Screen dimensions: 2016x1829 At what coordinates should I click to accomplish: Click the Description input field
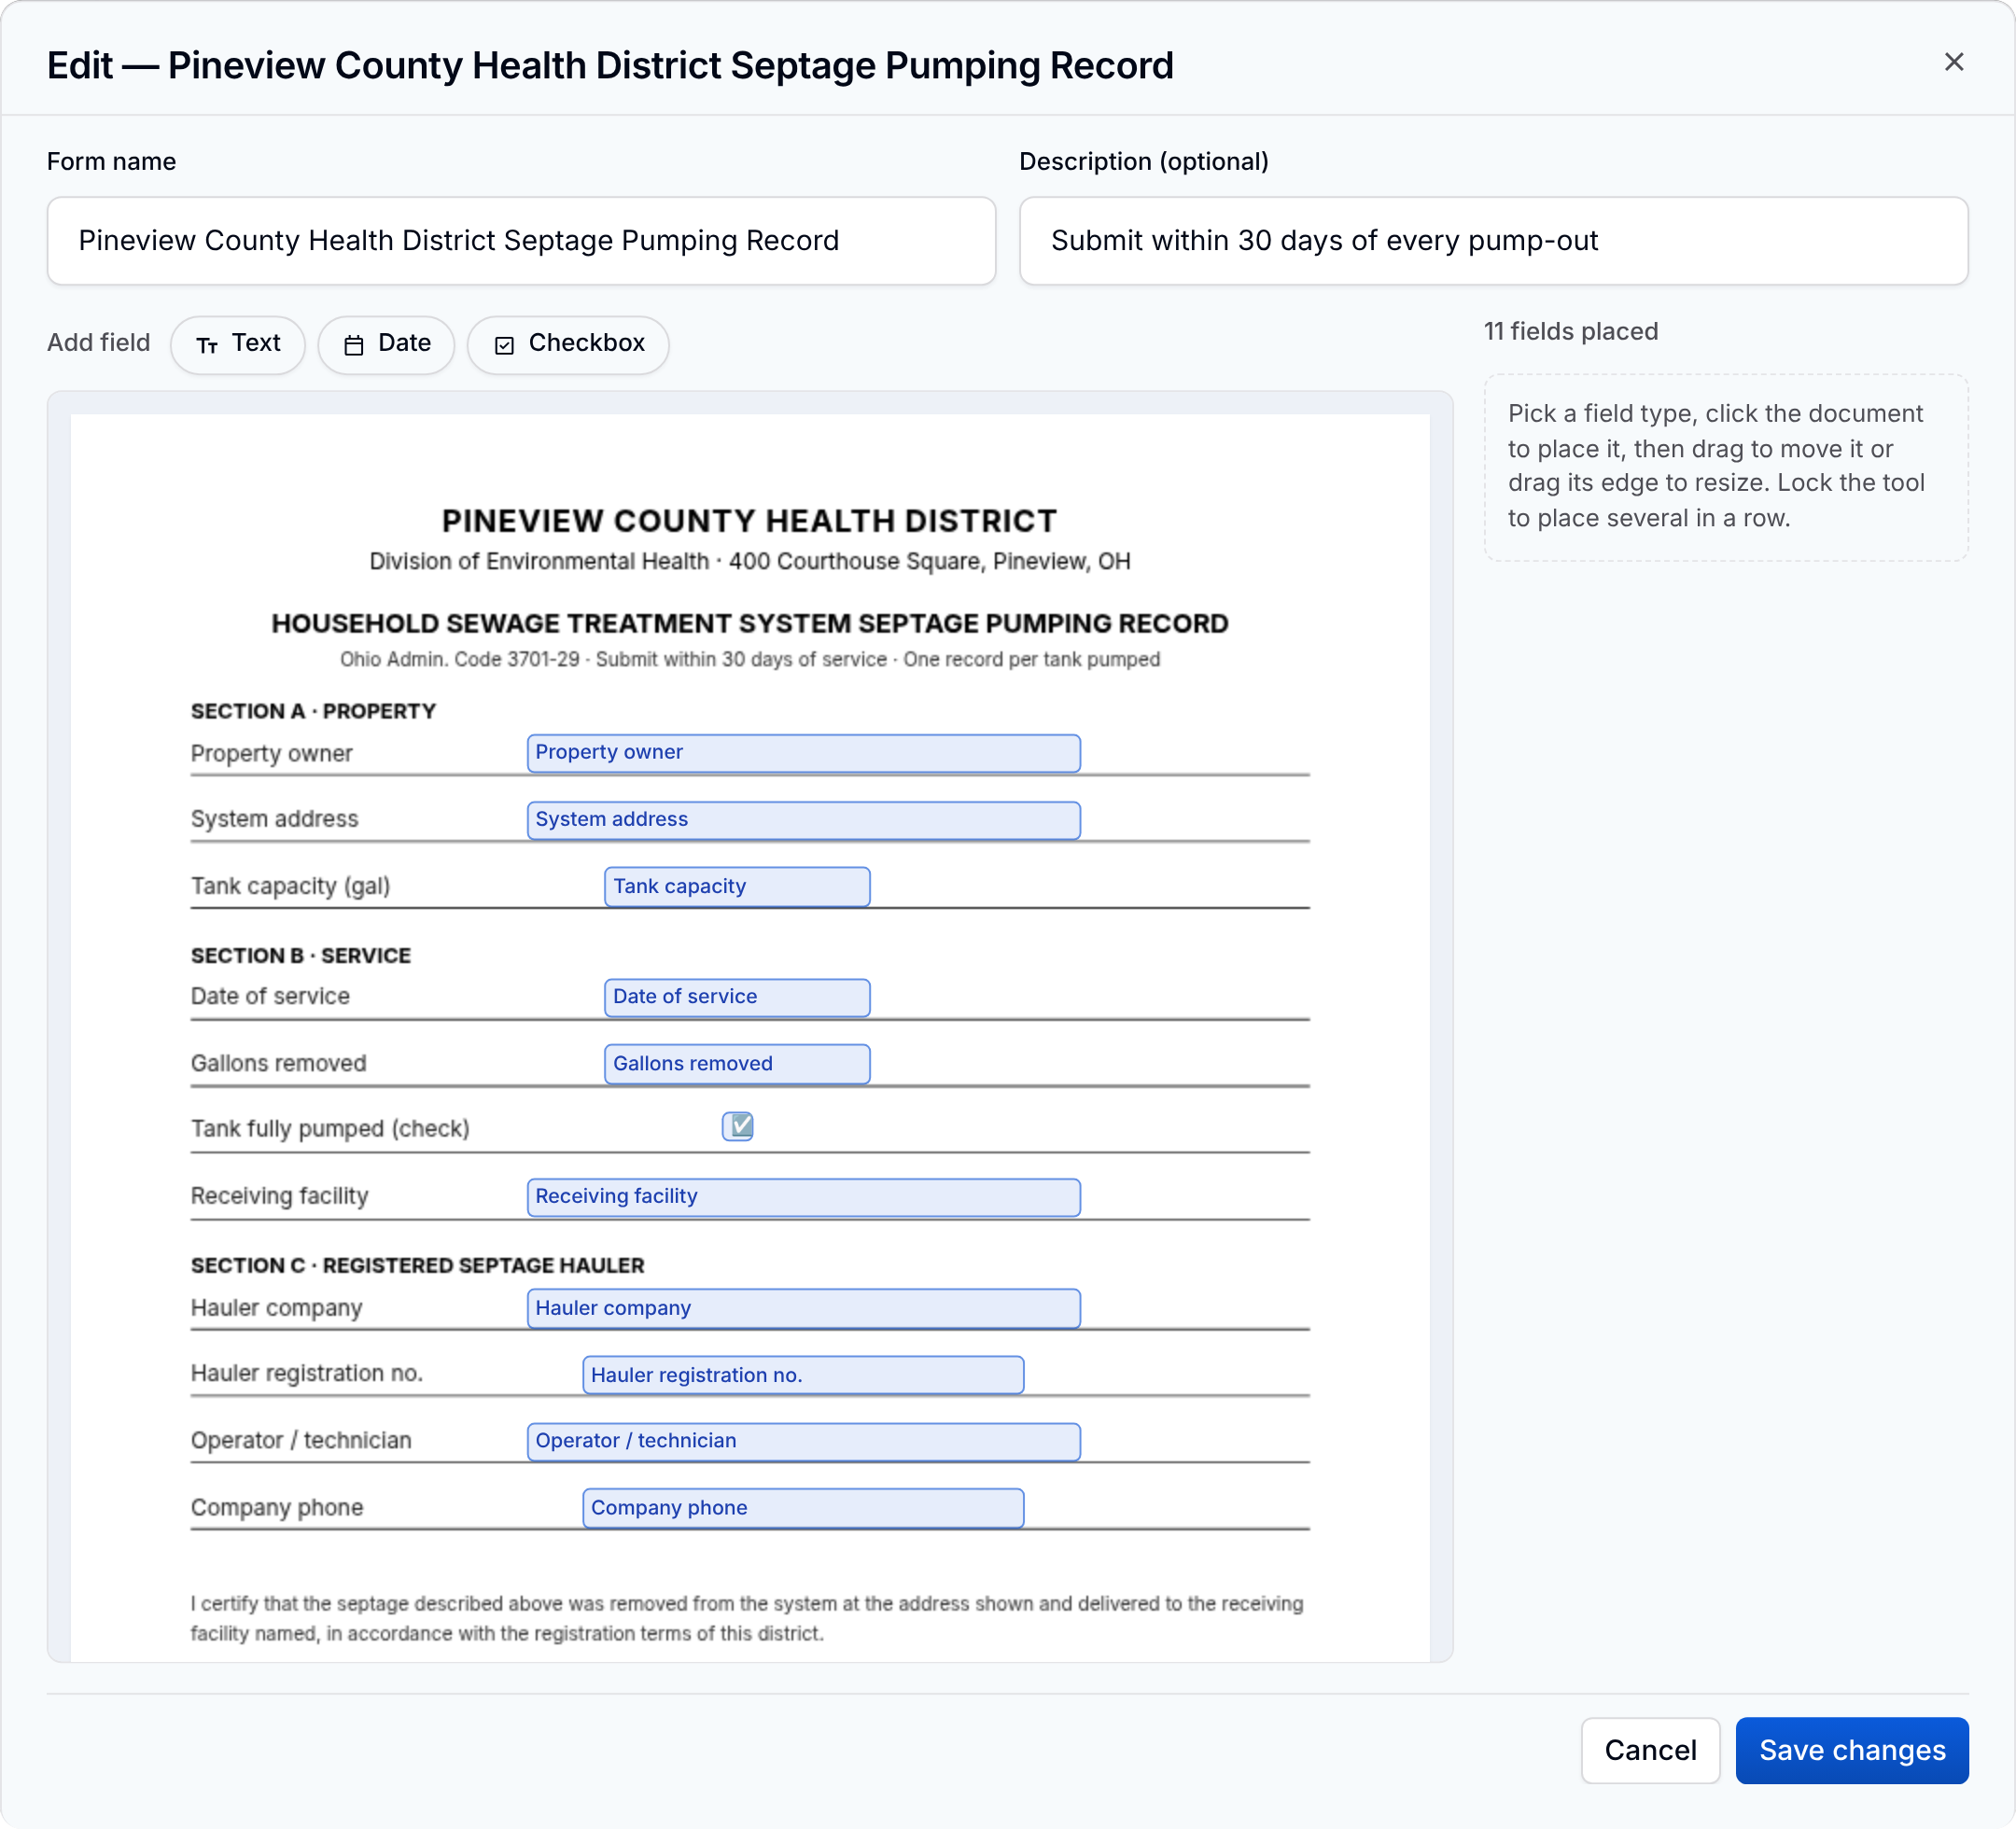pyautogui.click(x=1493, y=241)
